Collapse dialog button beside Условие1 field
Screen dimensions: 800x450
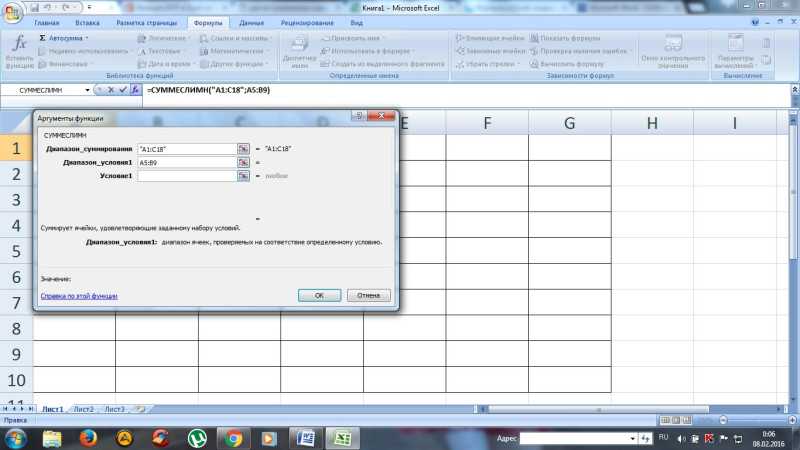(243, 176)
